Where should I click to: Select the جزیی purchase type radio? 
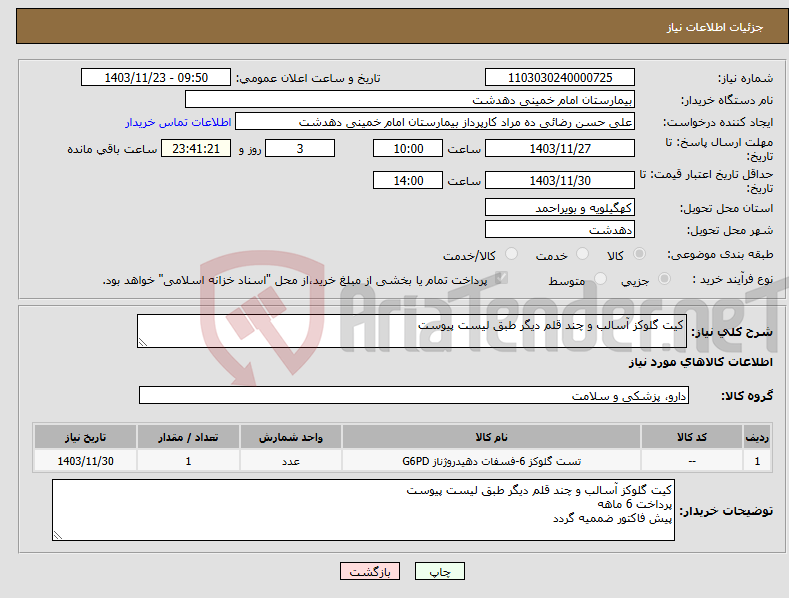(664, 279)
